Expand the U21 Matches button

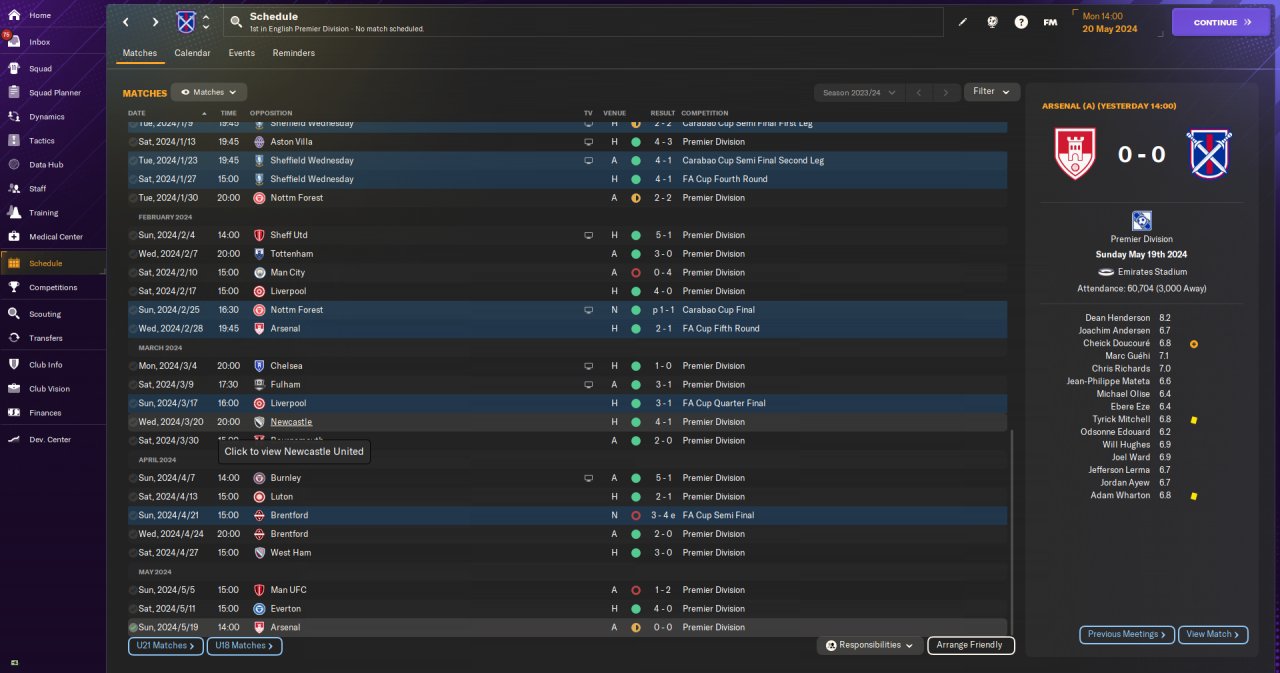pyautogui.click(x=166, y=646)
